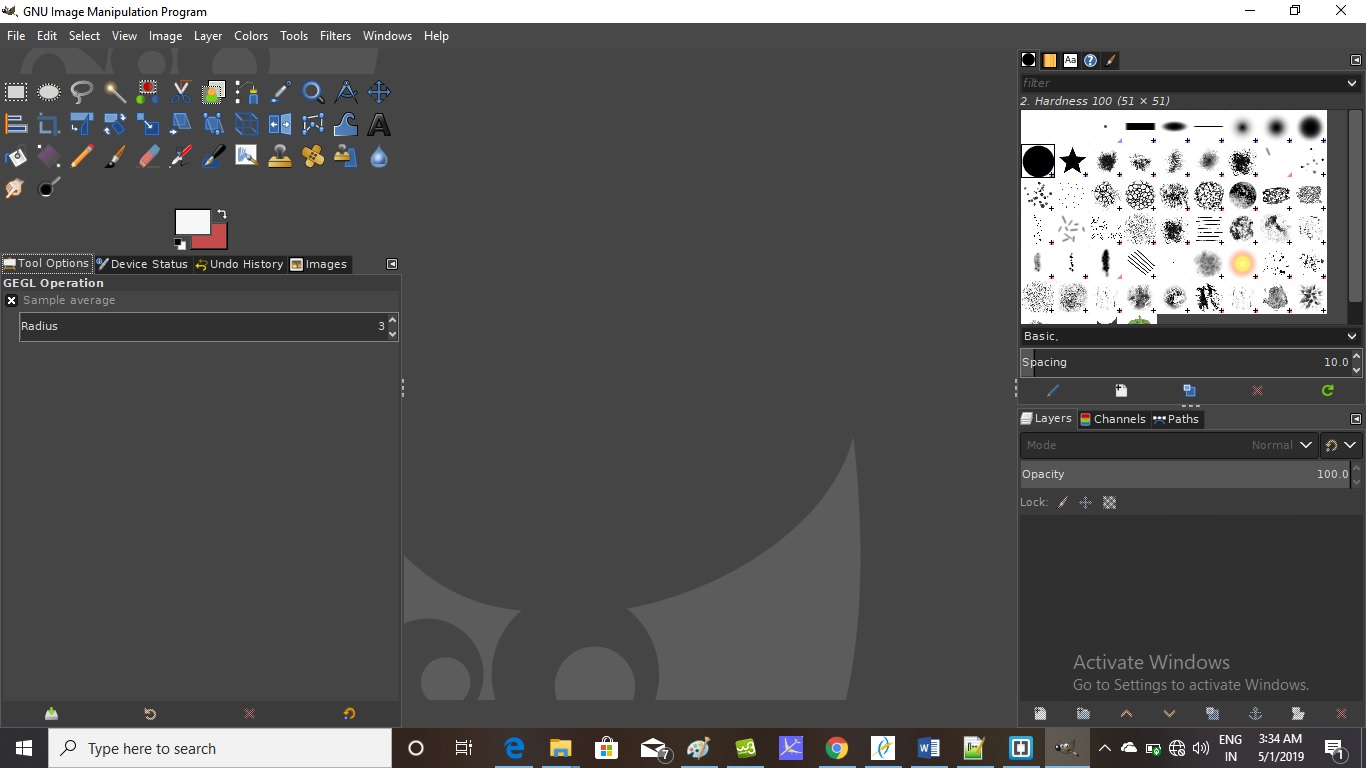Toggle the Sample average checkbox
This screenshot has width=1366, height=768.
11,300
